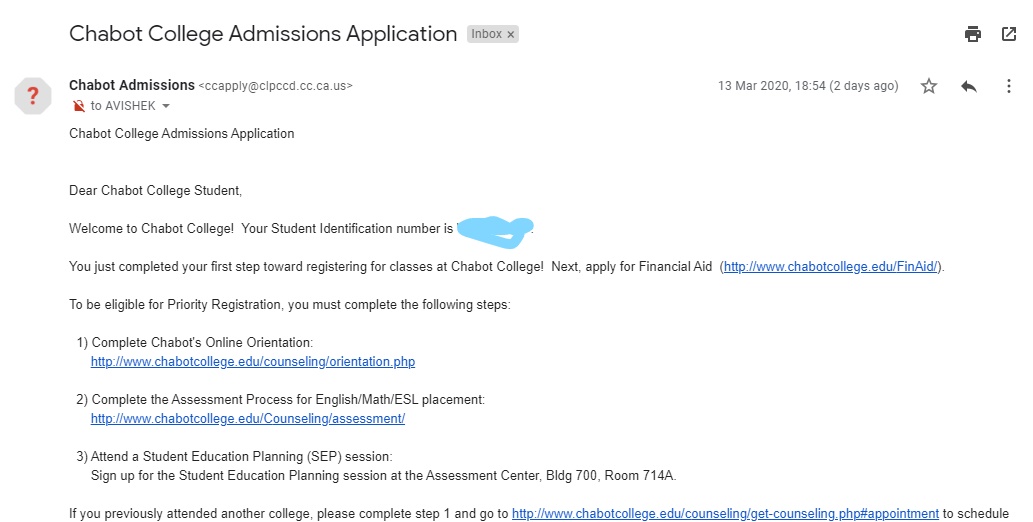Star this Chabot Admissions email

[929, 86]
